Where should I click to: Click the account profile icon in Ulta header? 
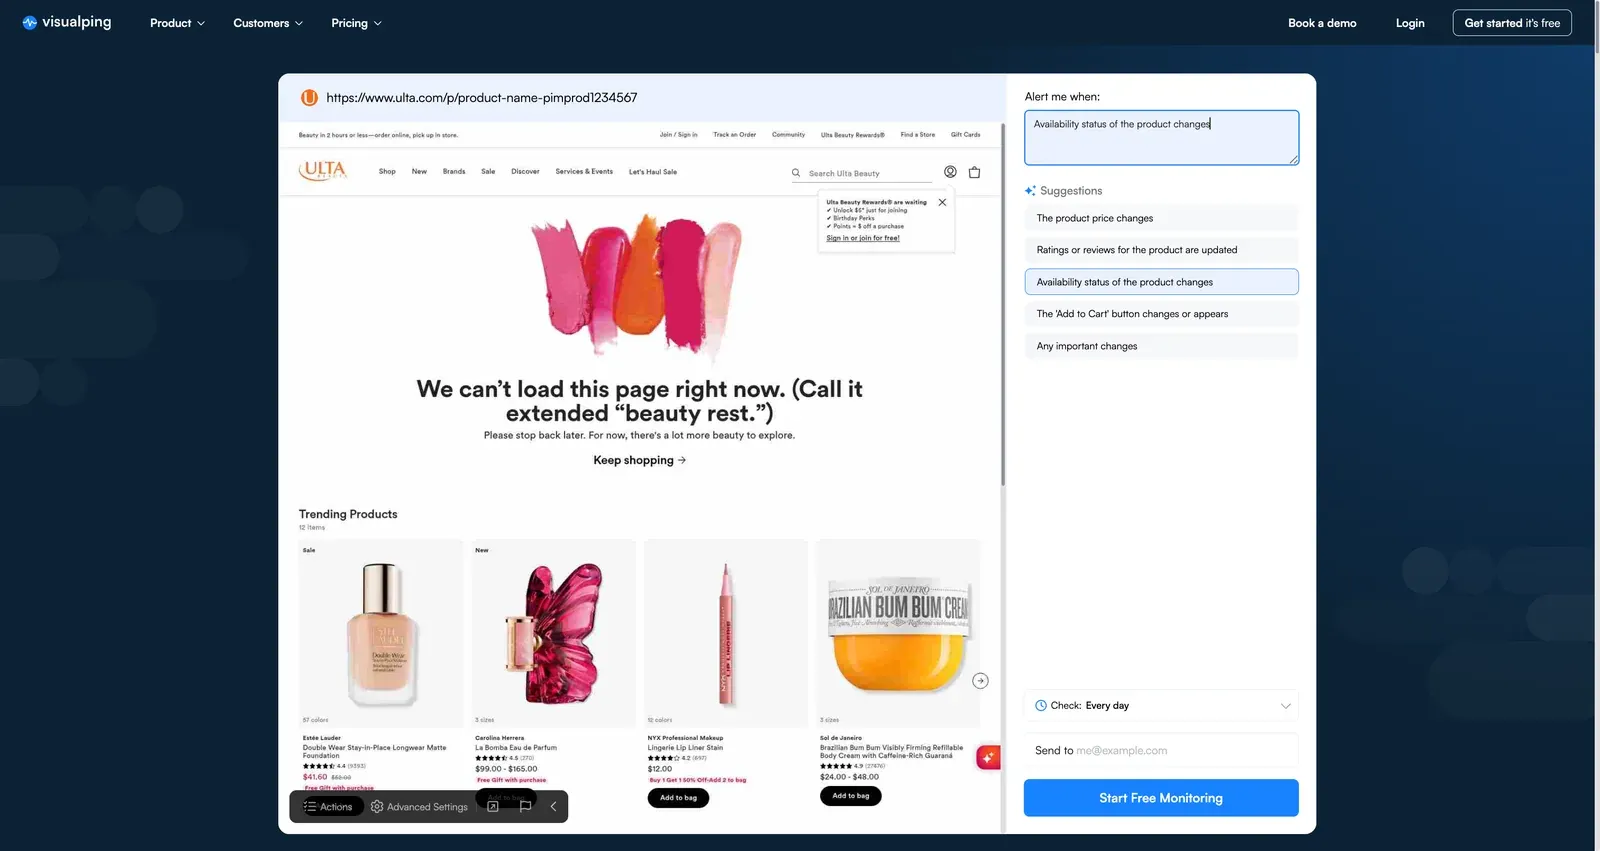pos(950,172)
